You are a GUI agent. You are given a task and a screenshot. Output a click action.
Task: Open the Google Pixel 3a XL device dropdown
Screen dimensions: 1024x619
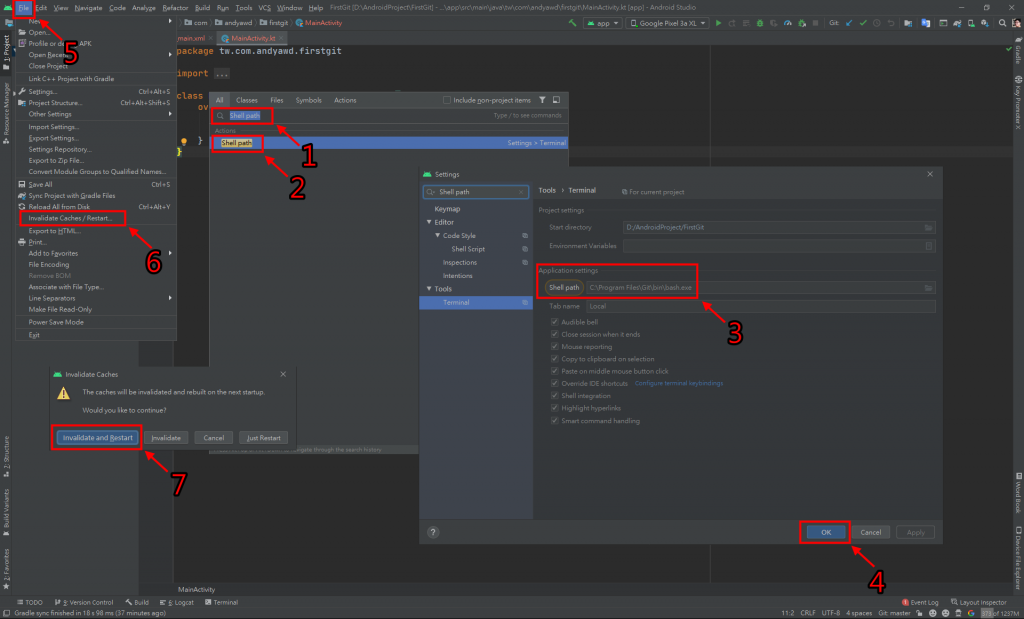667,23
